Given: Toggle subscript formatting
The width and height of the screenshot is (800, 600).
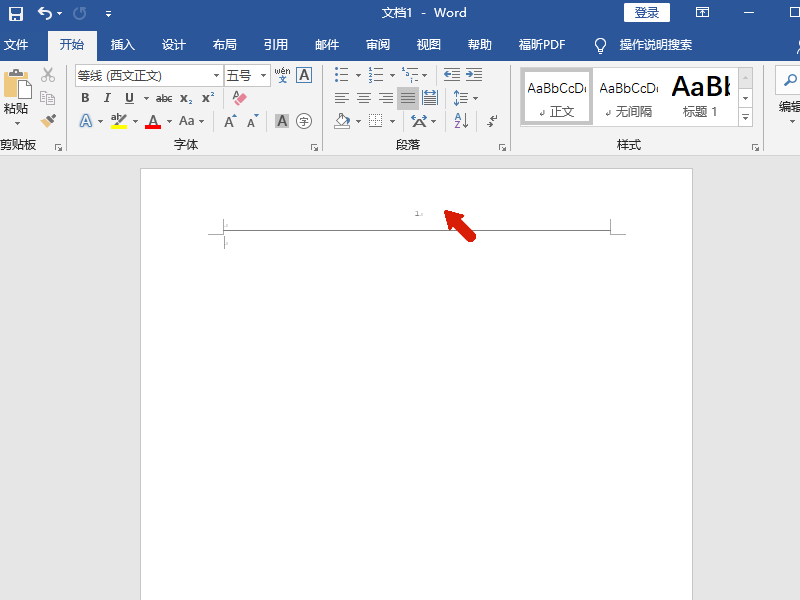Looking at the screenshot, I should click(x=186, y=98).
